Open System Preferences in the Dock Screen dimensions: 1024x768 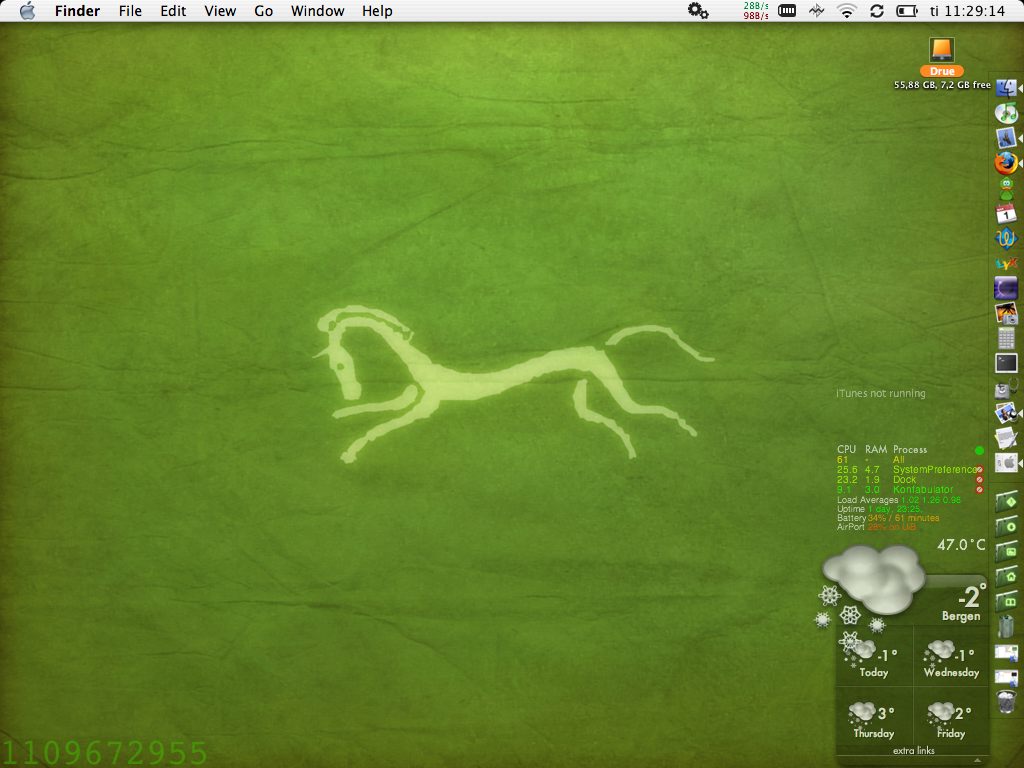click(x=1006, y=463)
